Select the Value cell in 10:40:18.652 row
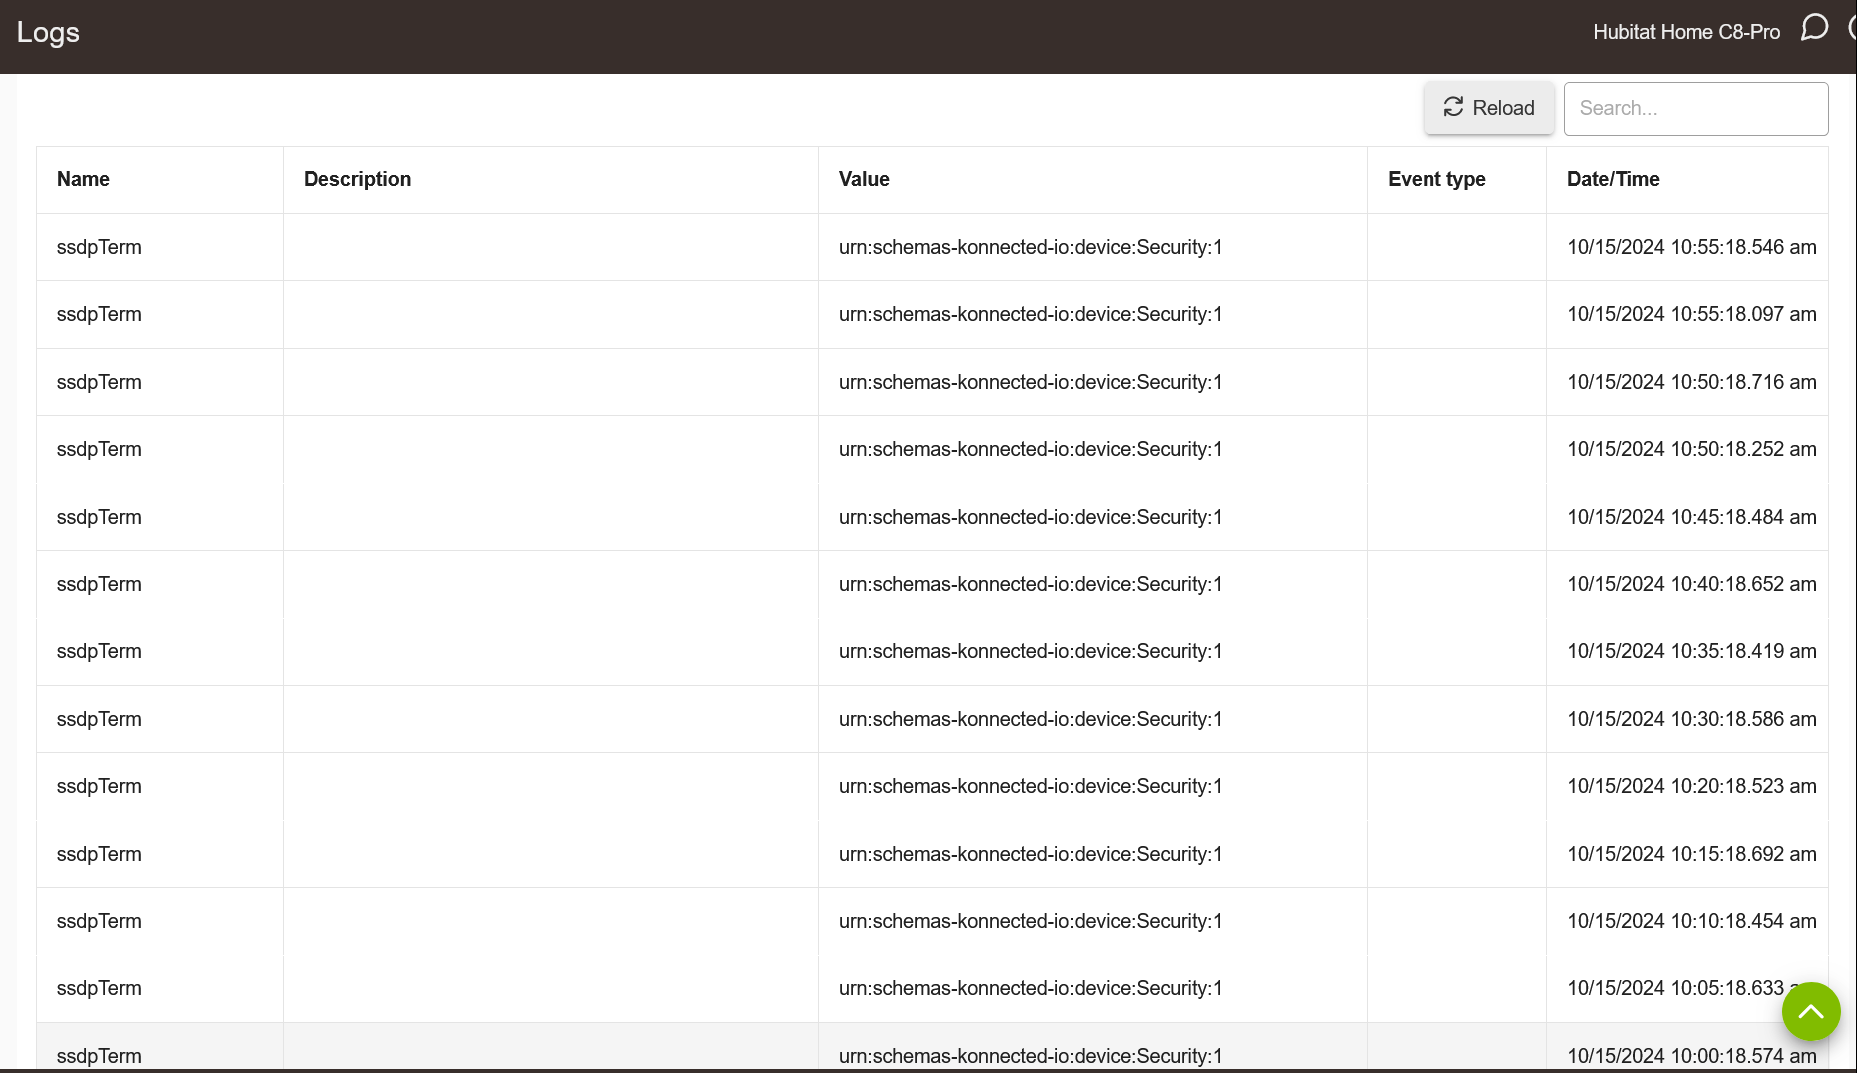This screenshot has width=1857, height=1073. coord(1030,584)
